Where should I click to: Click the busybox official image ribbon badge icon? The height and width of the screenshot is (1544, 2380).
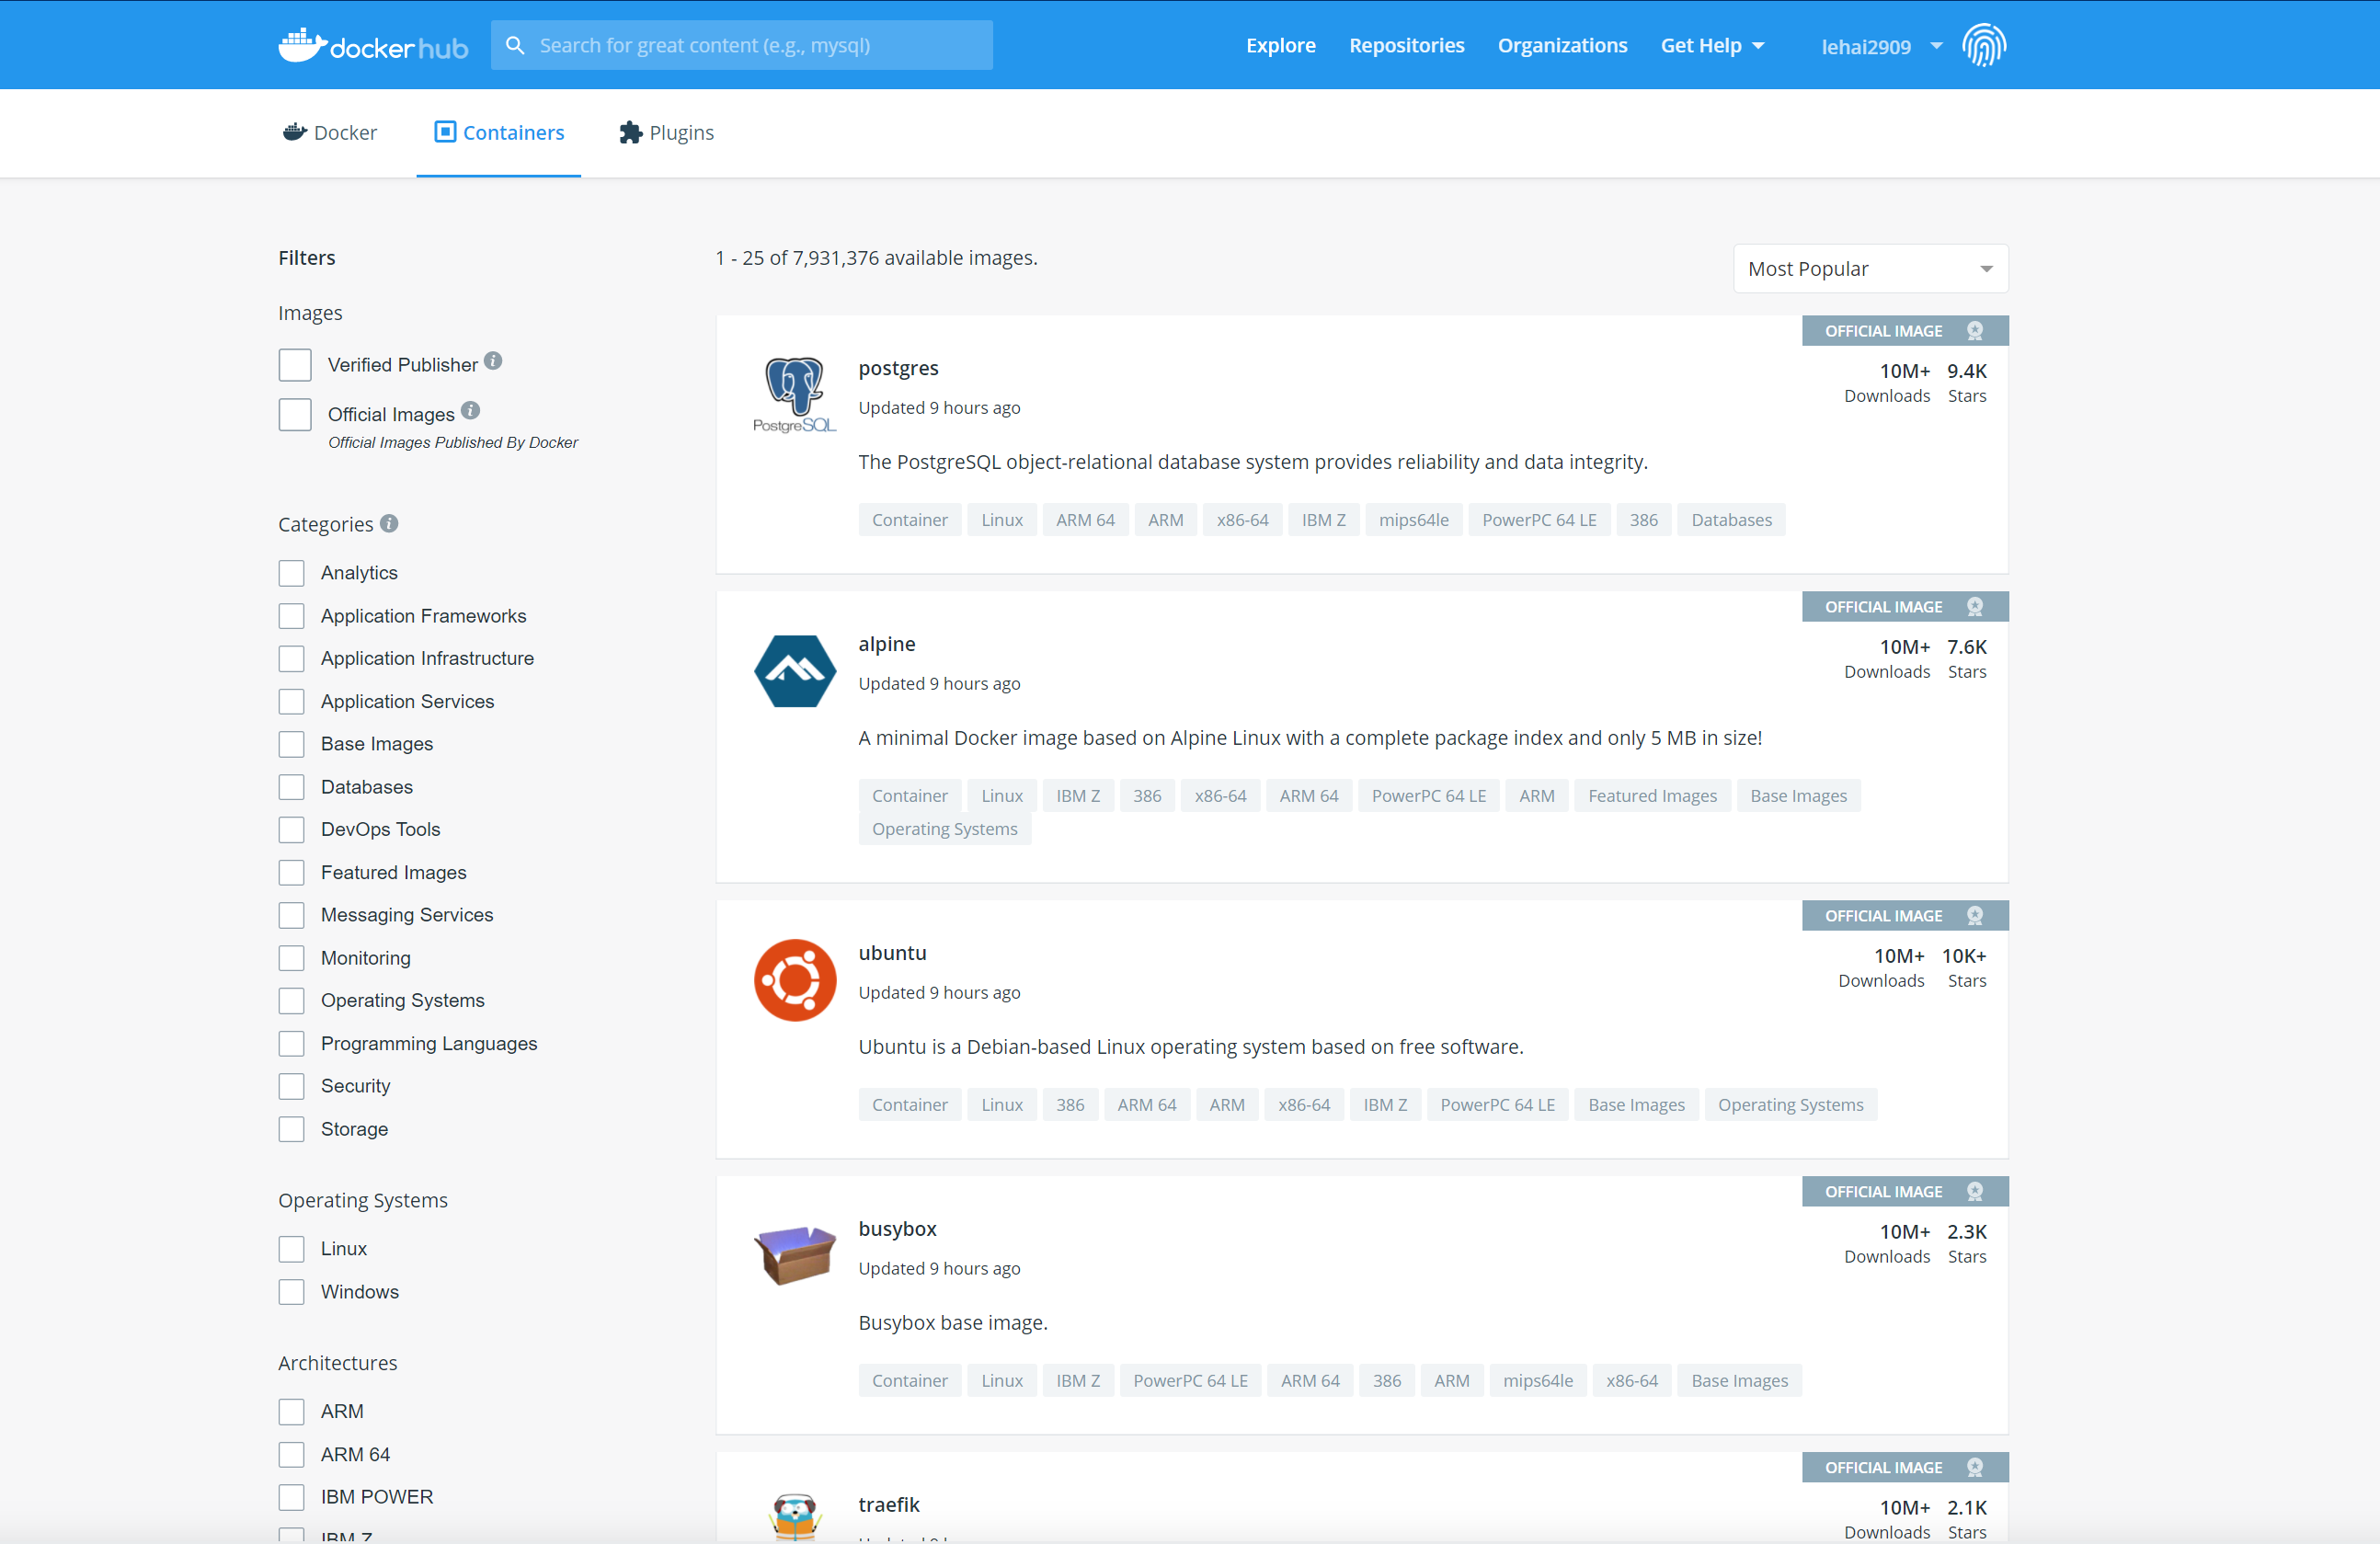coord(1975,1191)
